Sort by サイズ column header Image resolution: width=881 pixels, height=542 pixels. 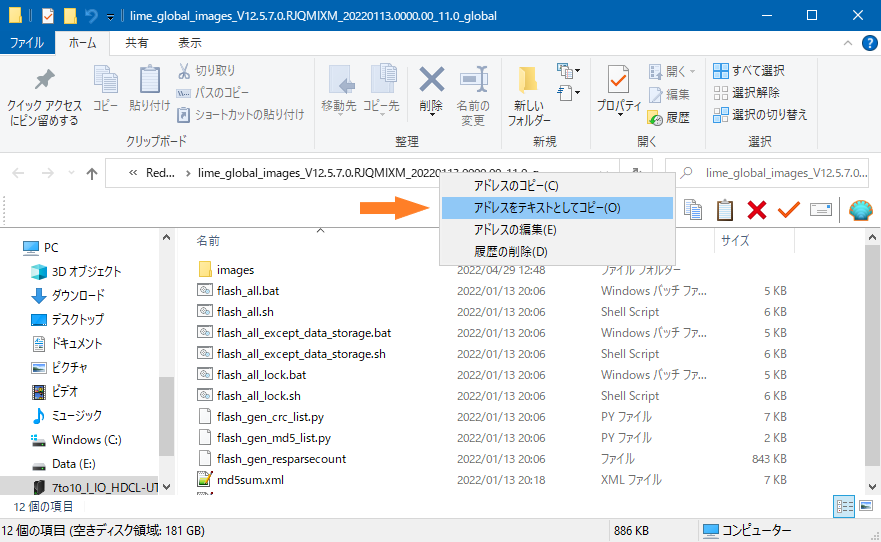tap(735, 241)
